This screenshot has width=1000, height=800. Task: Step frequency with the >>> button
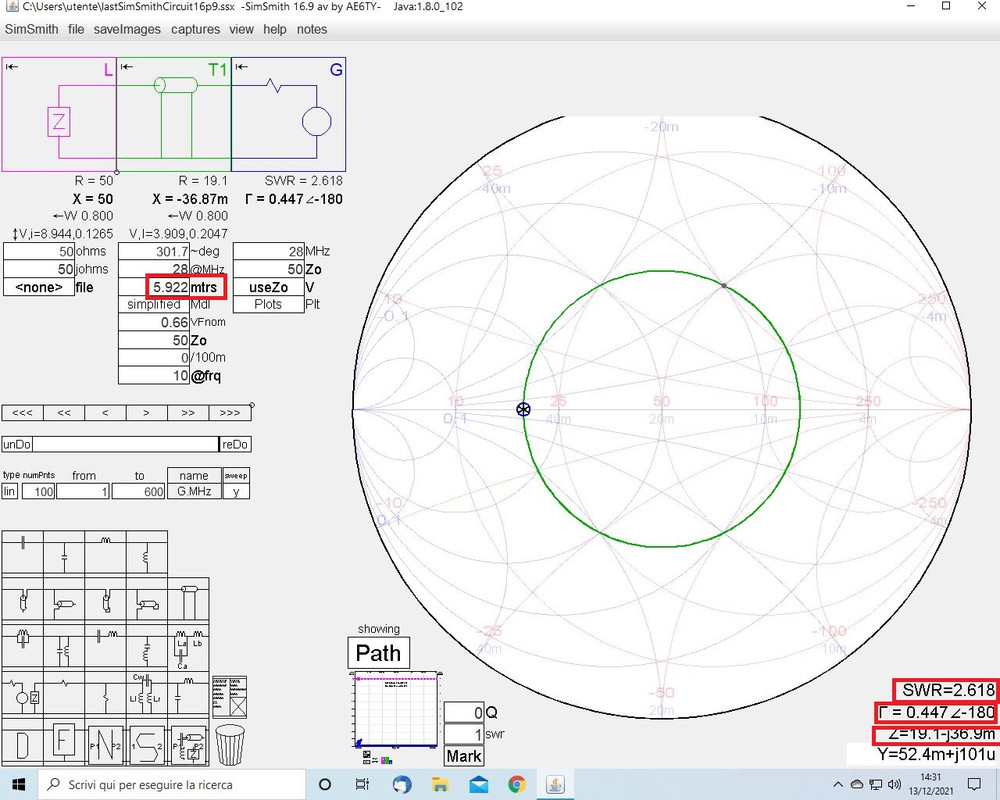(230, 413)
